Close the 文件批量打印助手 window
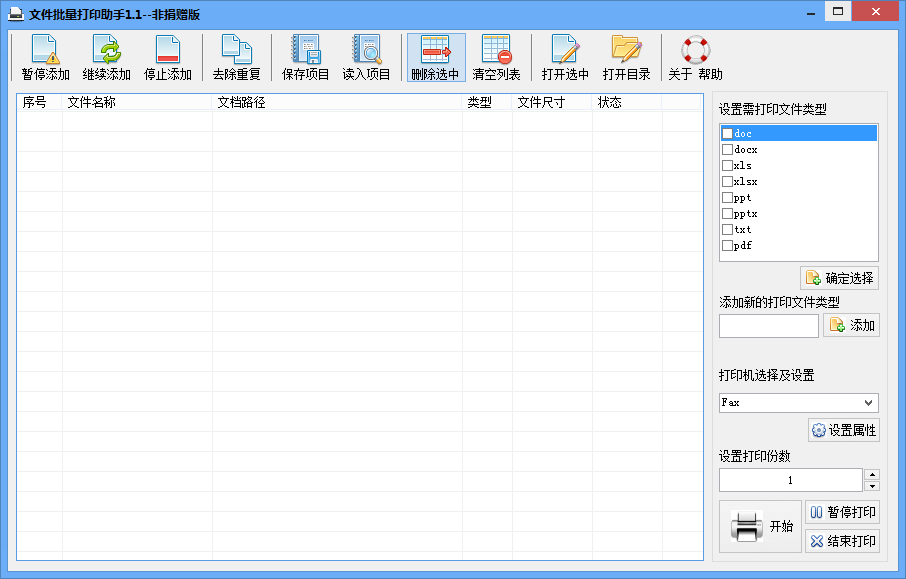The width and height of the screenshot is (906, 579). point(875,12)
